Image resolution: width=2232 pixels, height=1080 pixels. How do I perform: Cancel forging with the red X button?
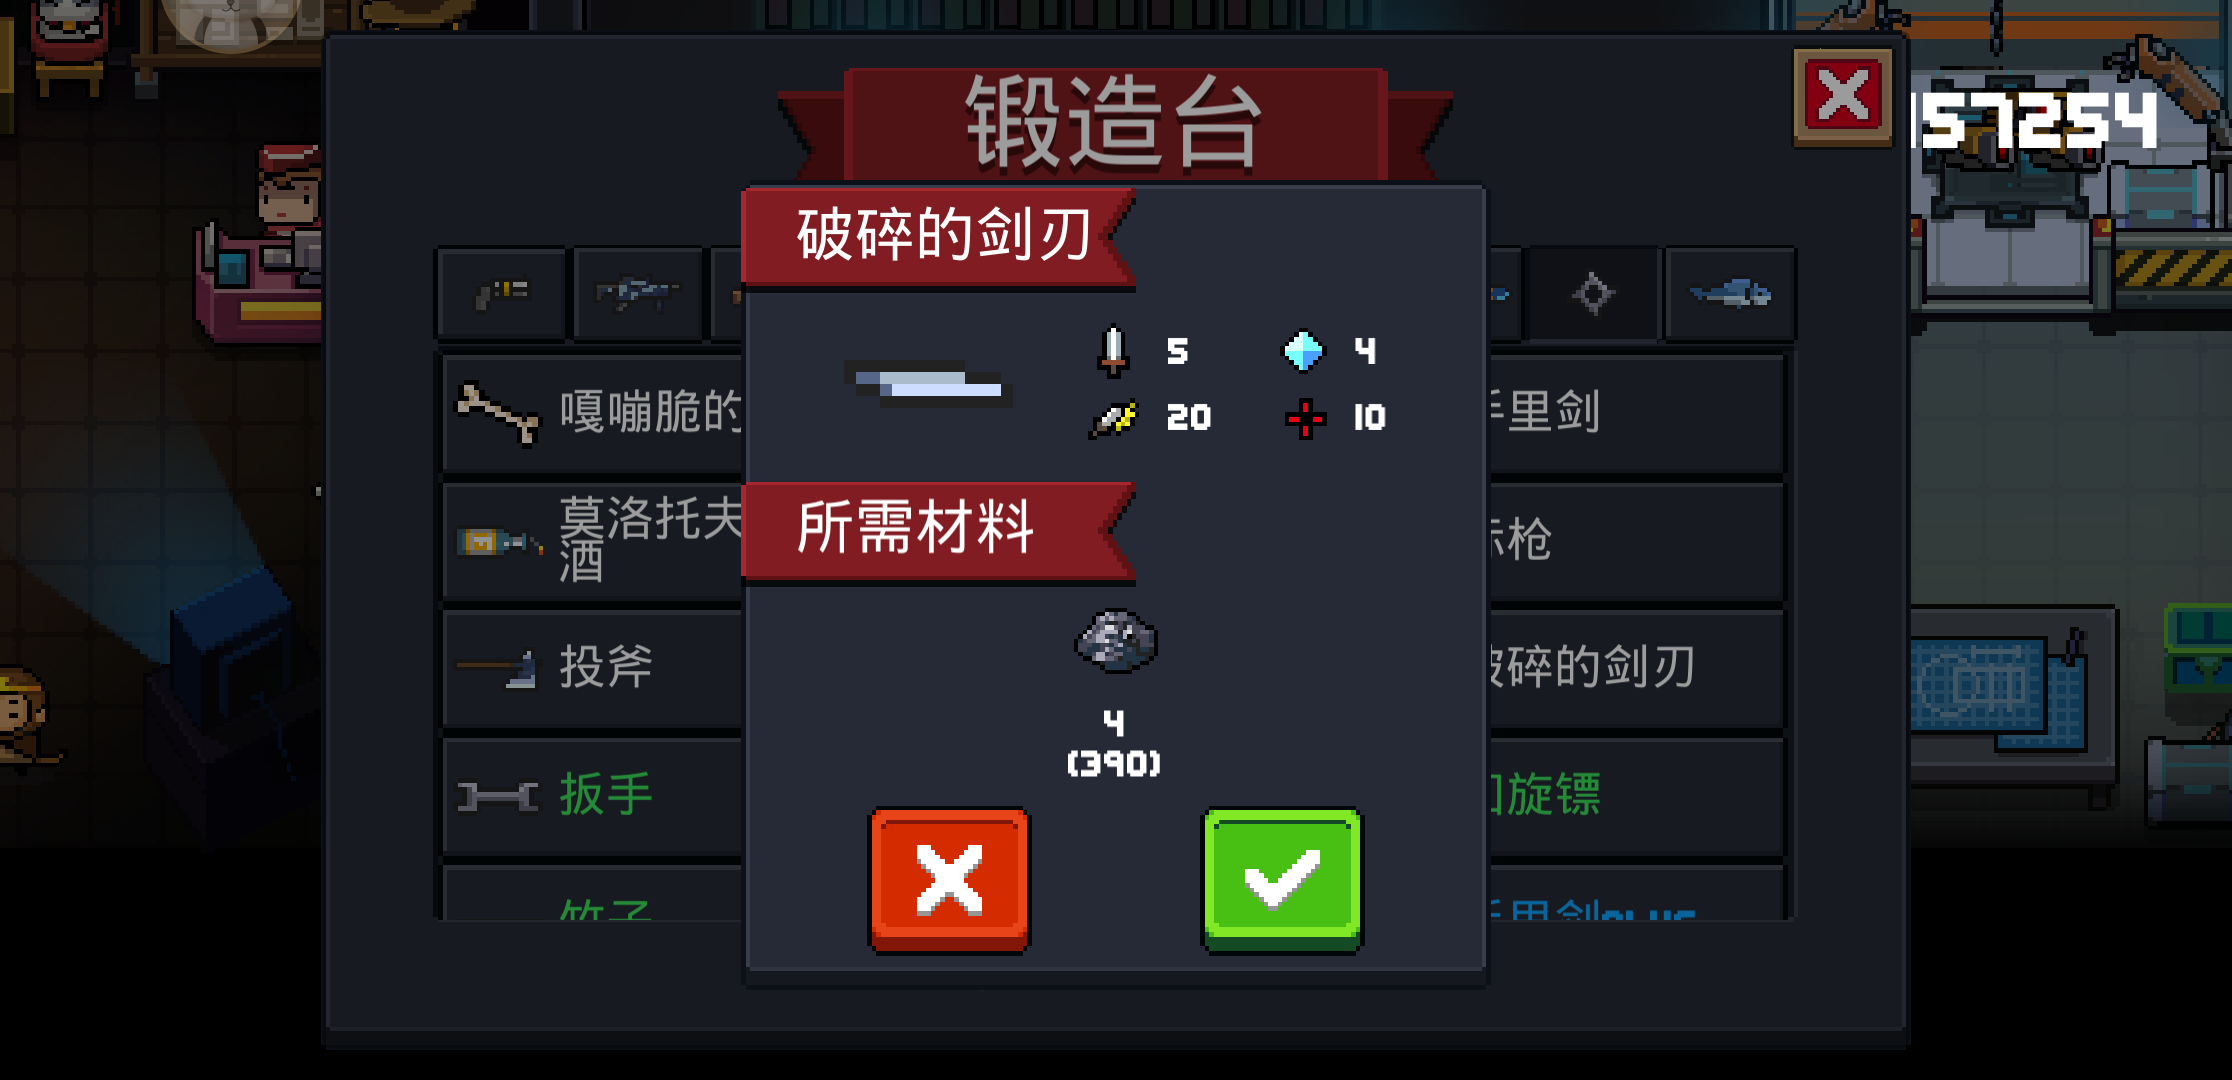coord(949,880)
